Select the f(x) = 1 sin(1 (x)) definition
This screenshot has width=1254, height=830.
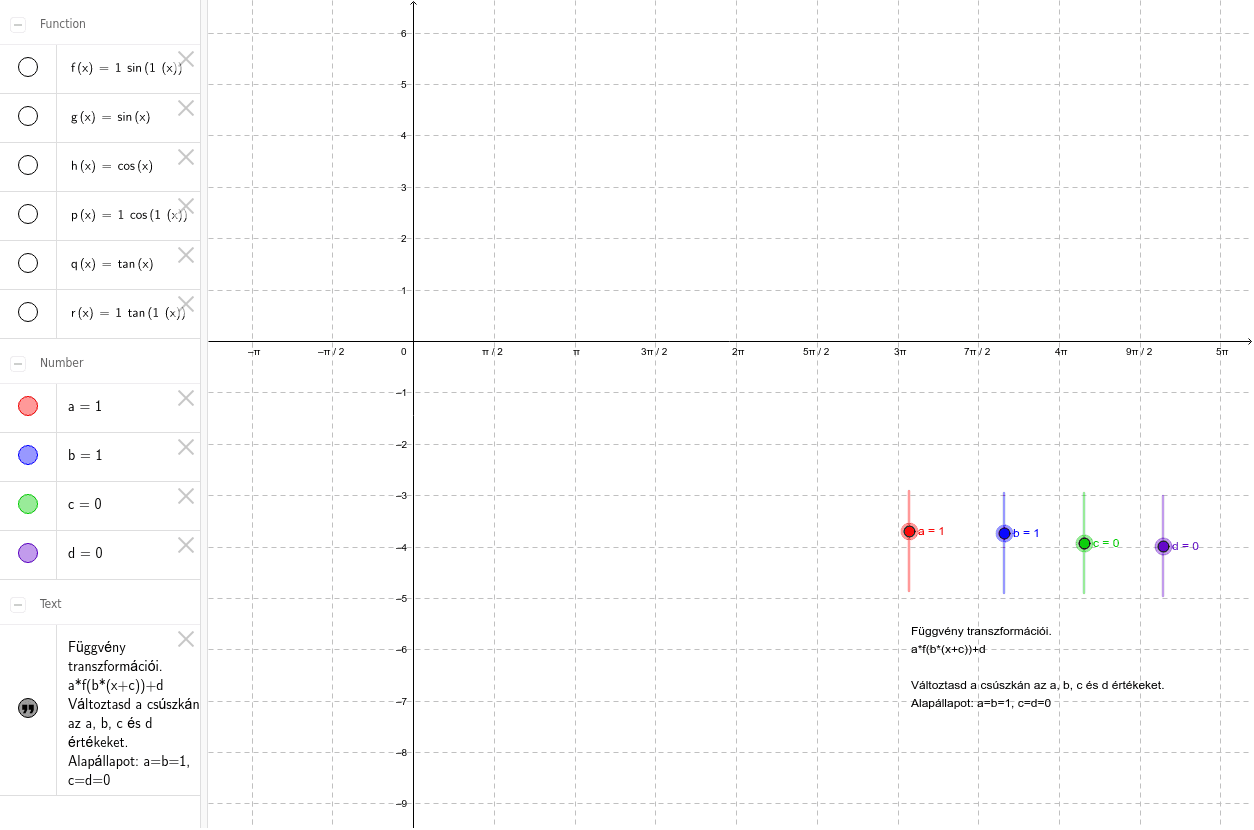point(127,68)
